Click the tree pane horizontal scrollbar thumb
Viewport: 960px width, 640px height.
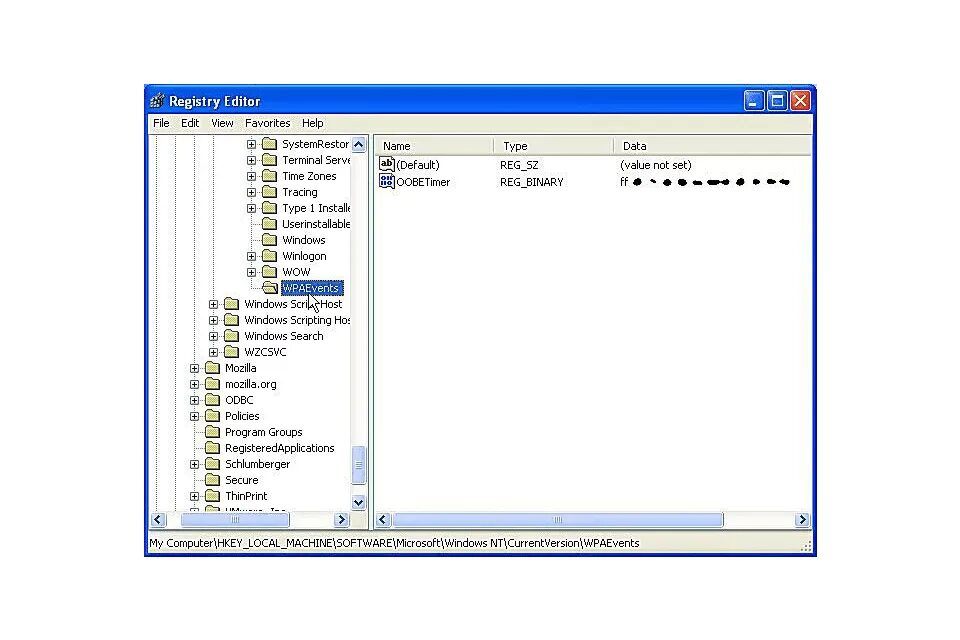234,520
